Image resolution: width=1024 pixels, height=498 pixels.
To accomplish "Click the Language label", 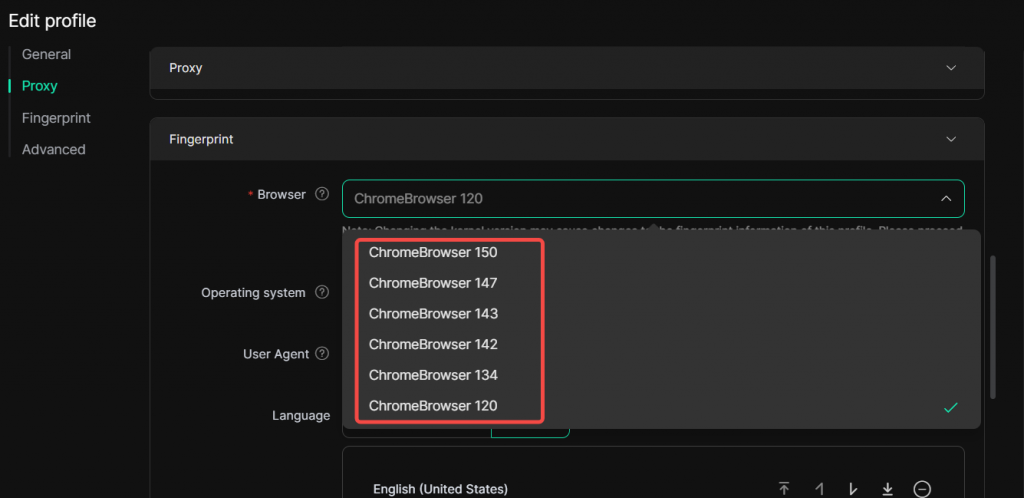I will (301, 415).
